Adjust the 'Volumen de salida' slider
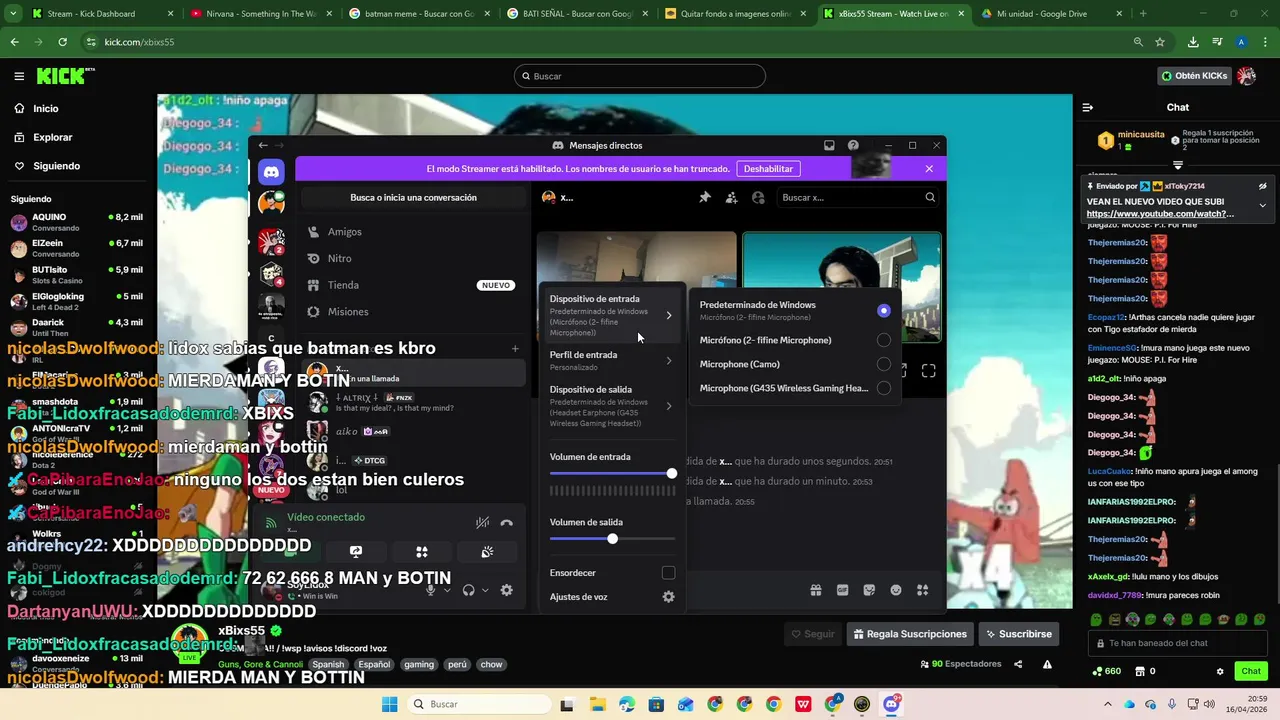Screen dimensions: 1280x720 coord(612,539)
